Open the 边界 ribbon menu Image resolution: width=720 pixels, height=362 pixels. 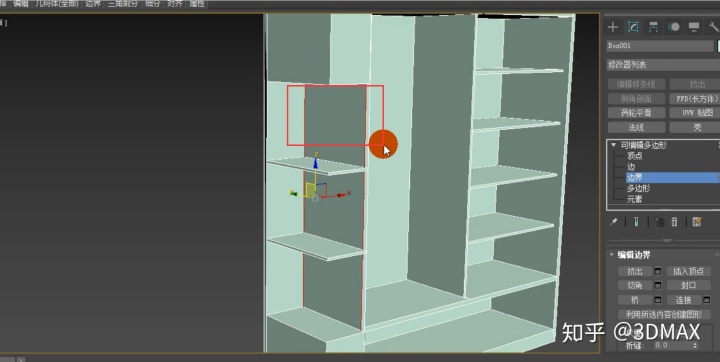pyautogui.click(x=93, y=4)
